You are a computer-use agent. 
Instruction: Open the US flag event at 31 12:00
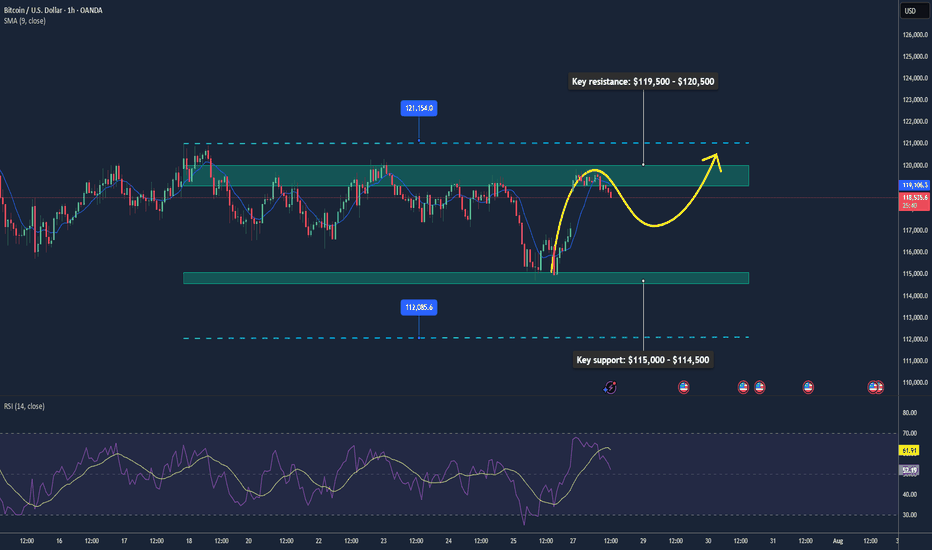pos(808,388)
